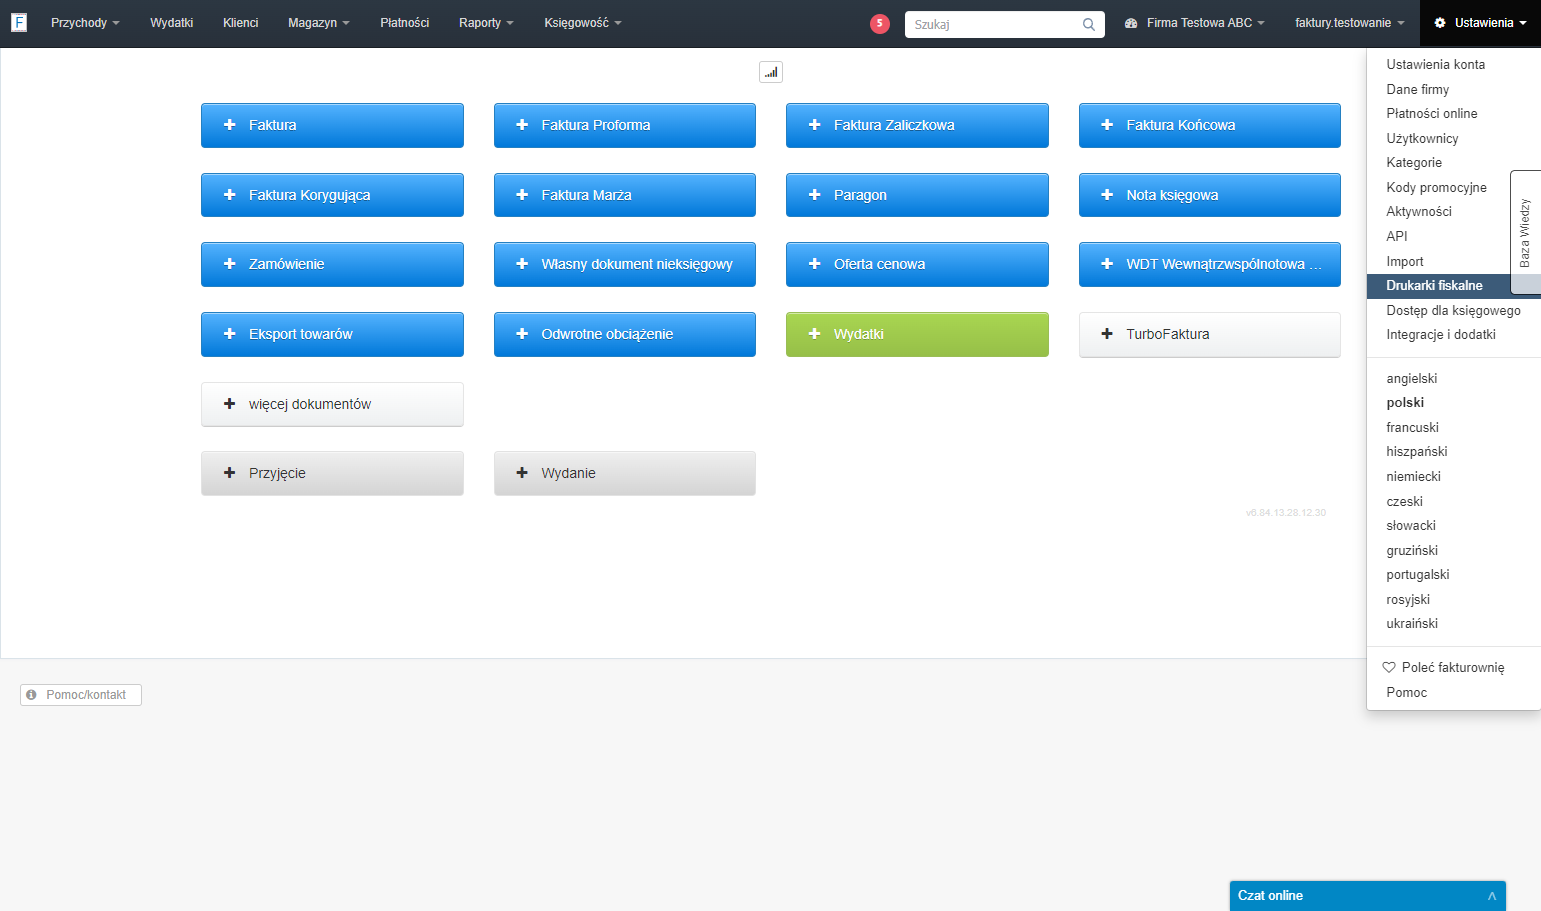
Task: Open Klienci in the navigation bar
Action: coord(241,23)
